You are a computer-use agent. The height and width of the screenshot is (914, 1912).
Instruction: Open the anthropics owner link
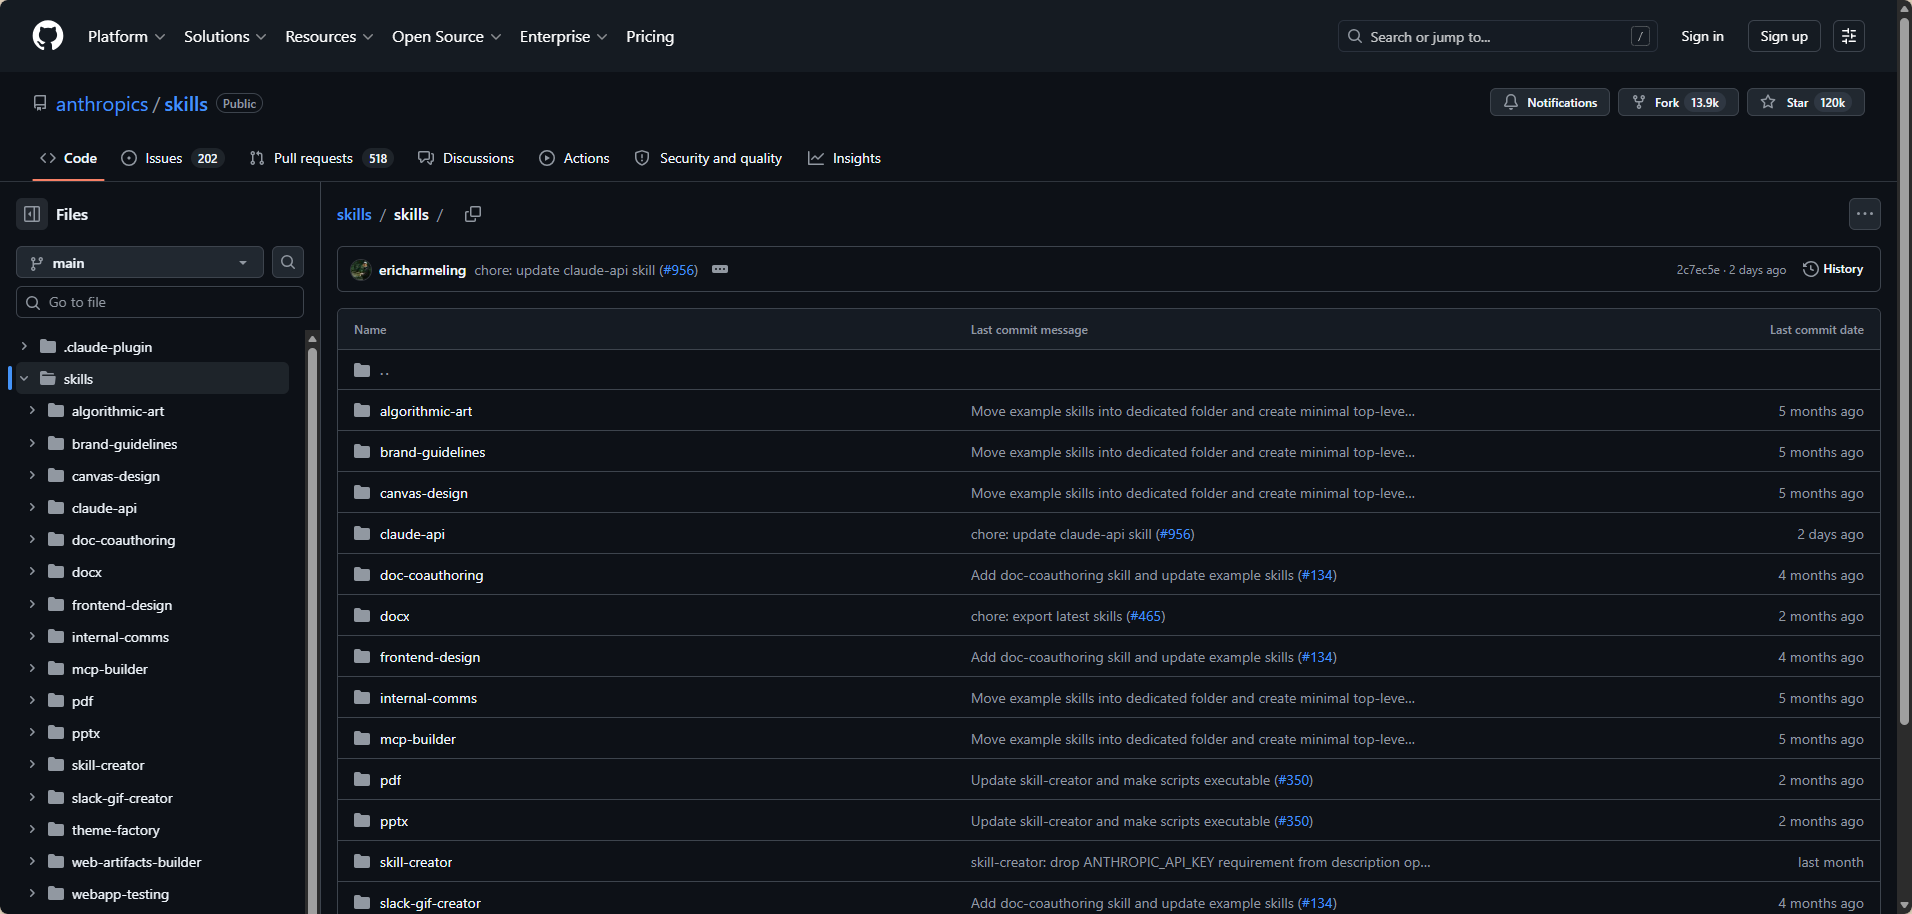coord(102,104)
